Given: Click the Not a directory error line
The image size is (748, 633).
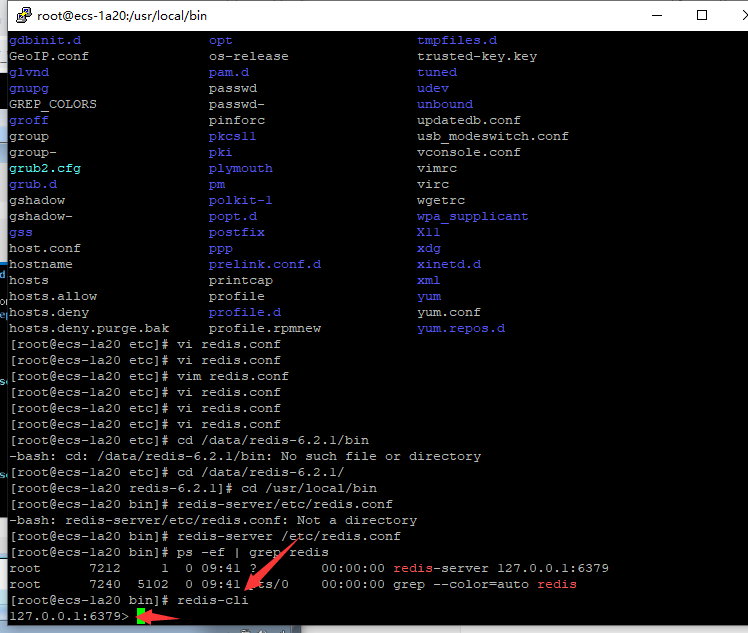Looking at the screenshot, I should point(213,520).
